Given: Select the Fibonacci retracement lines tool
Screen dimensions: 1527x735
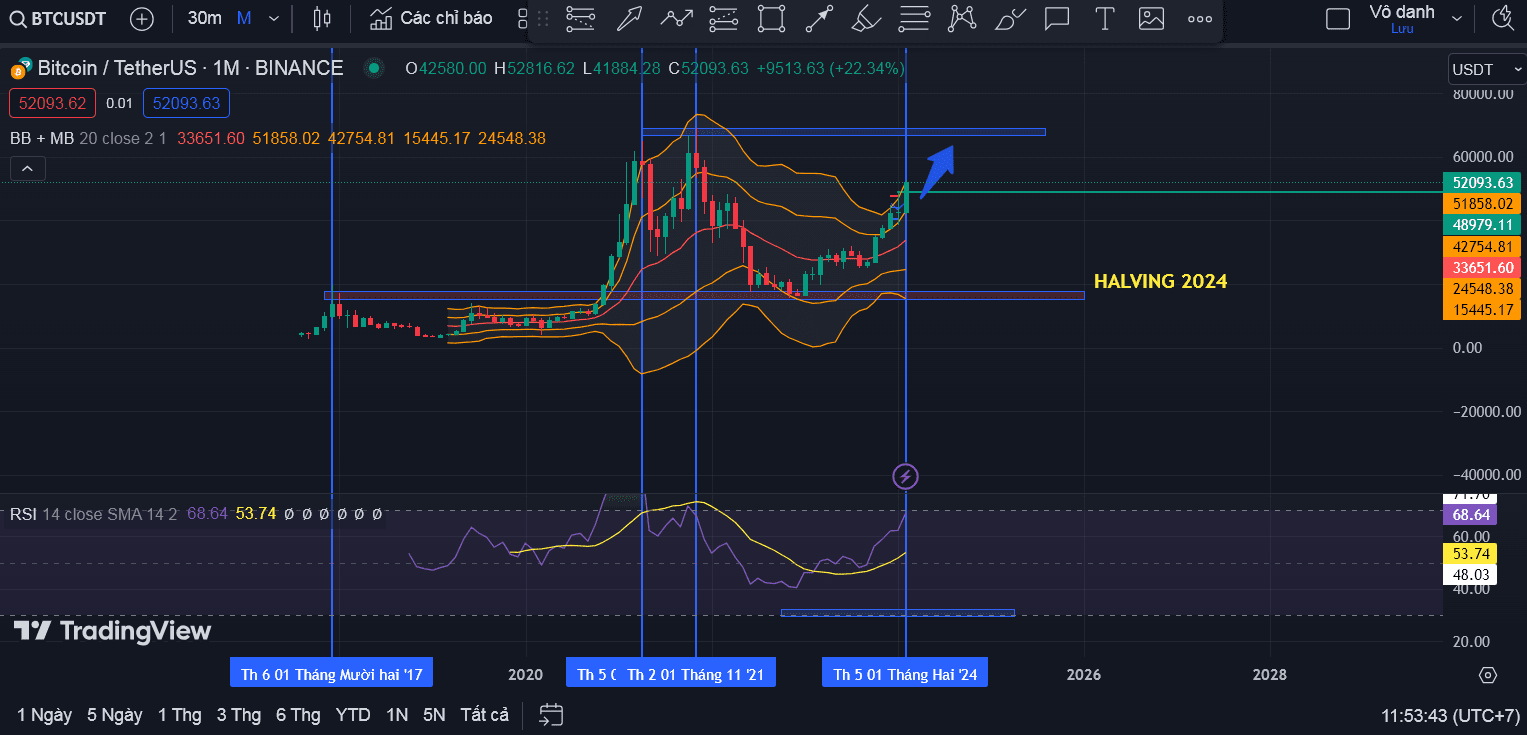Looking at the screenshot, I should (x=914, y=18).
